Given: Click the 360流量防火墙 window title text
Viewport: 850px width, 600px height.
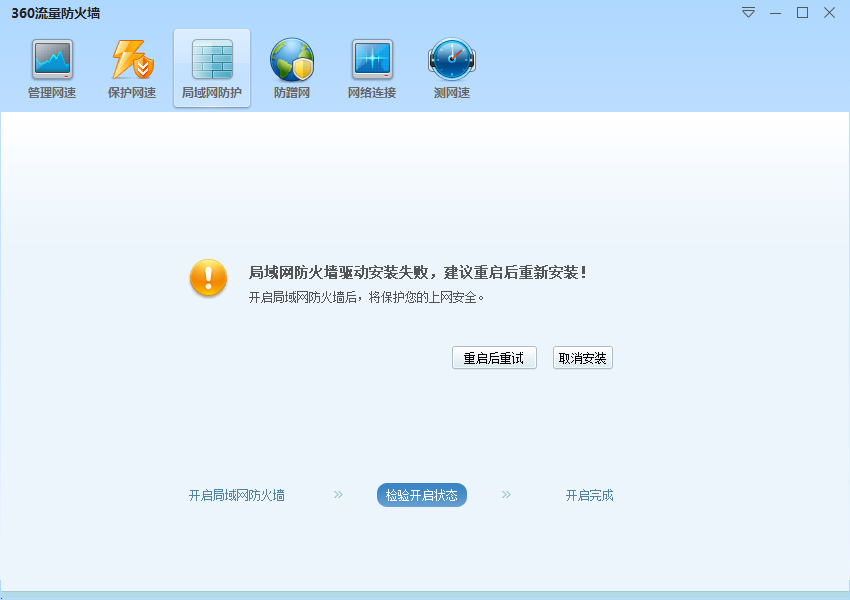Looking at the screenshot, I should point(56,13).
